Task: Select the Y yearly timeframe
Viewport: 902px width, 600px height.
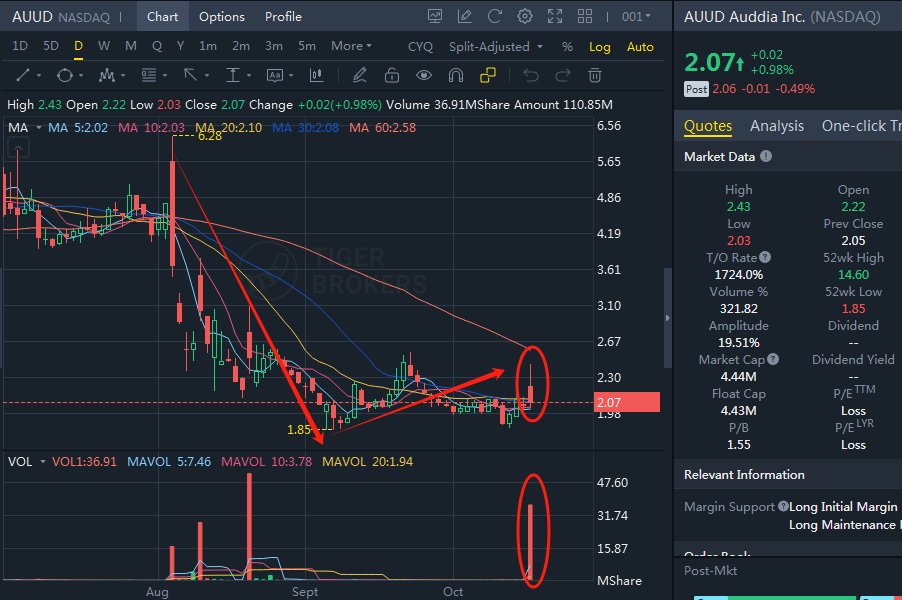Action: pyautogui.click(x=180, y=46)
